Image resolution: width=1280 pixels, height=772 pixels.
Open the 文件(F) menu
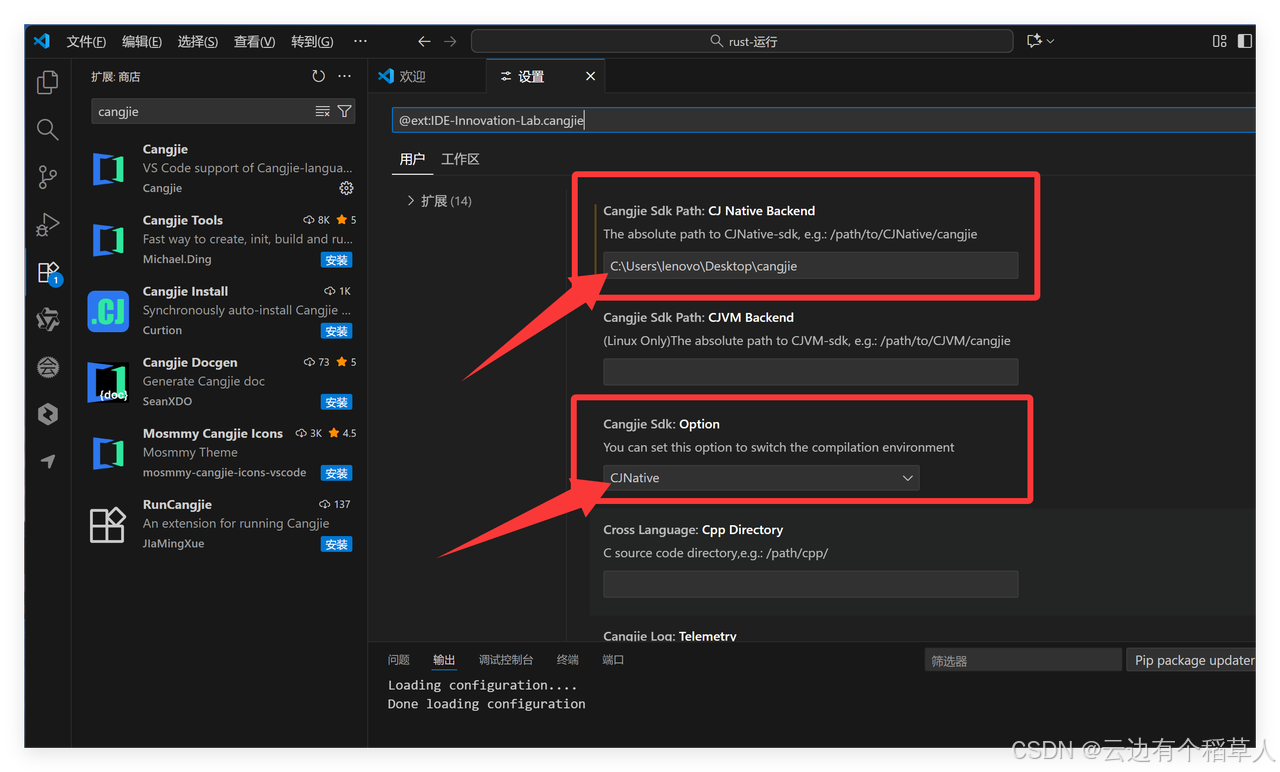(x=86, y=41)
